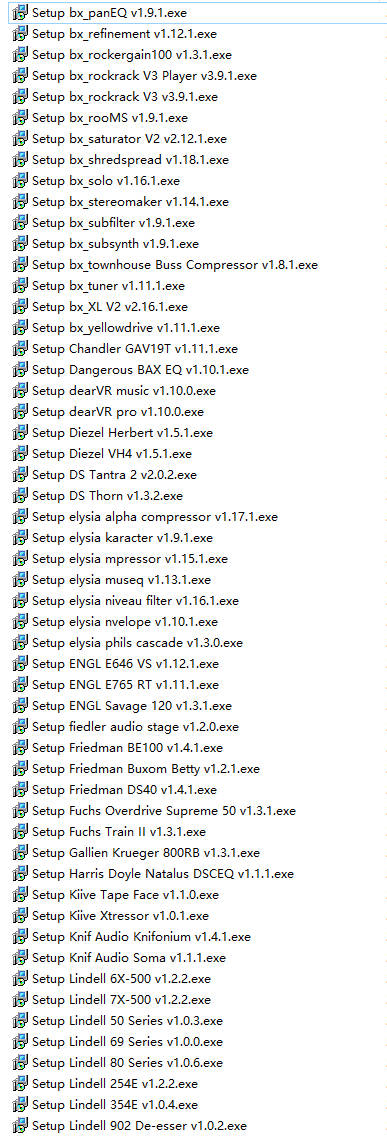Click the bx_solo v1.16.1 installer icon
Image resolution: width=387 pixels, height=1137 pixels.
click(20, 181)
